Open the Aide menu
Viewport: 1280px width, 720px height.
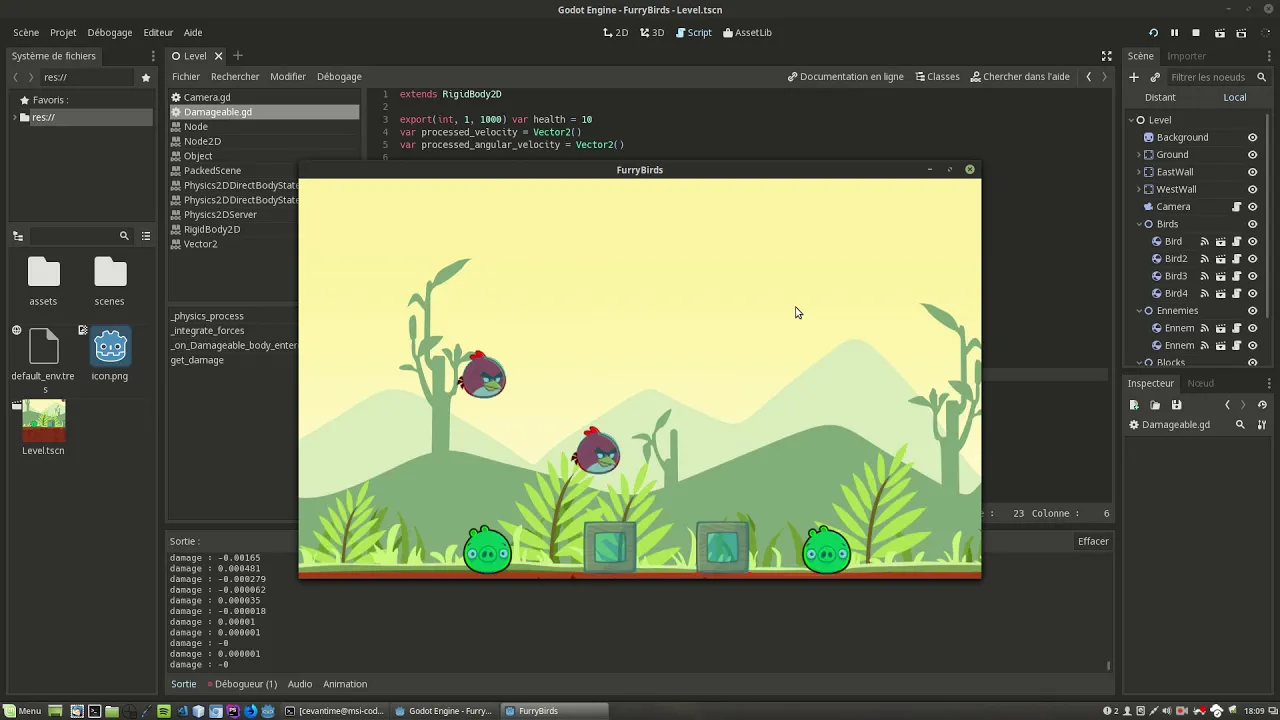pos(193,33)
